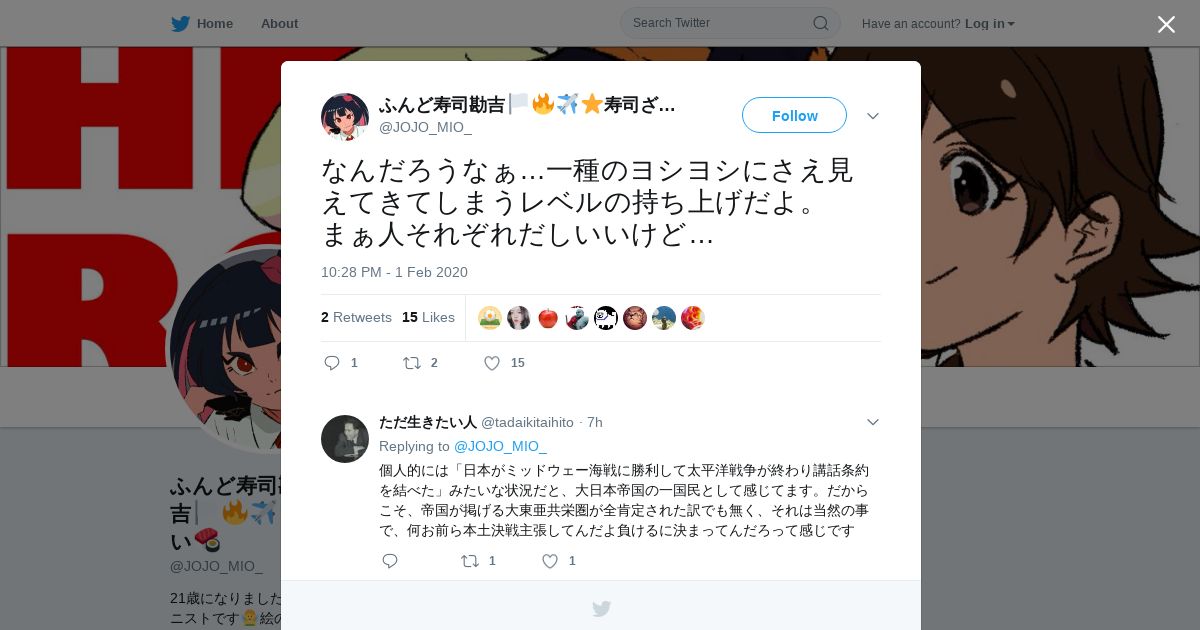The width and height of the screenshot is (1200, 630).
Task: Click the Twitter bird Home icon
Action: click(180, 24)
